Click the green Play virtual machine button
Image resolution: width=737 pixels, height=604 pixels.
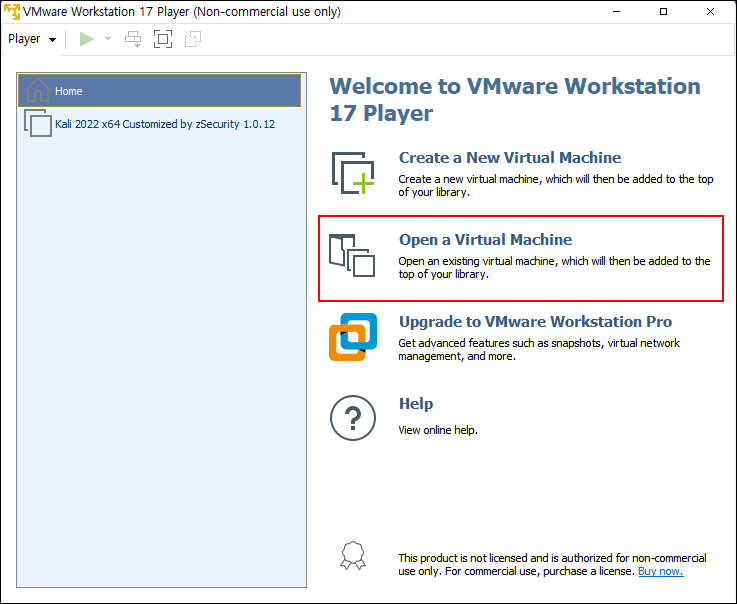click(x=86, y=39)
